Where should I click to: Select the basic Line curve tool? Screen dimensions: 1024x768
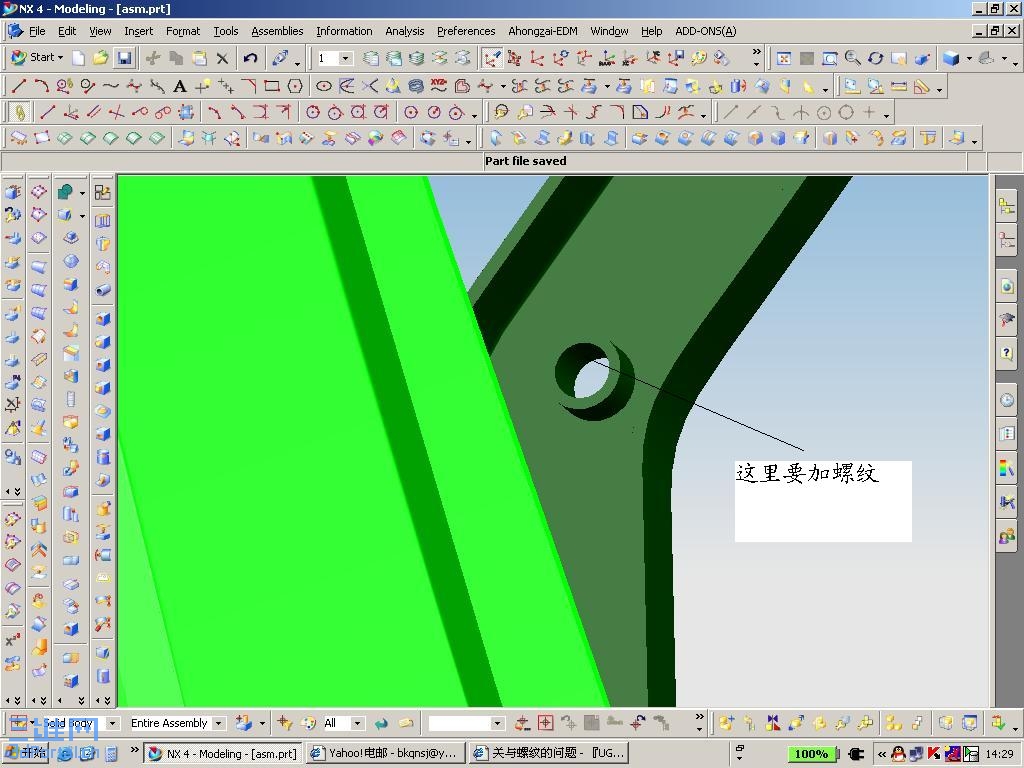[x=18, y=86]
